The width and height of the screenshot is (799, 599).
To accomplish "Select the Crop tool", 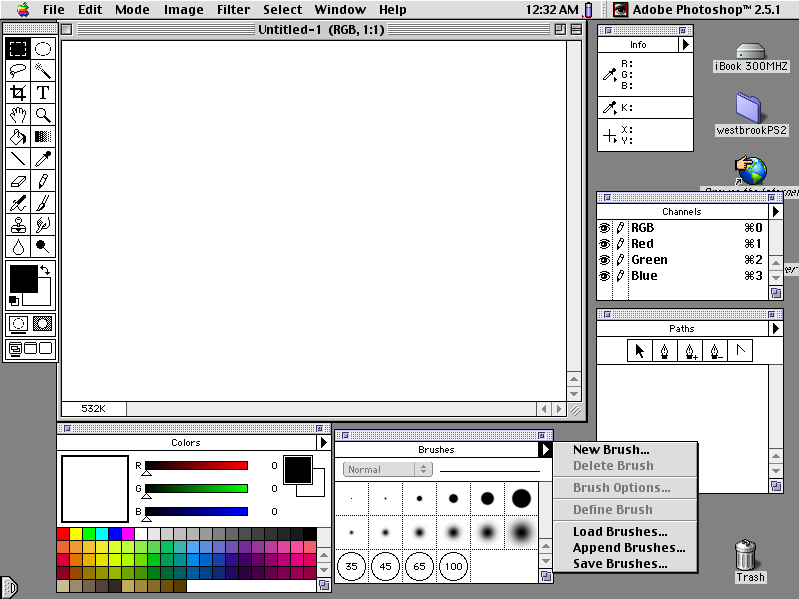I will click(18, 93).
